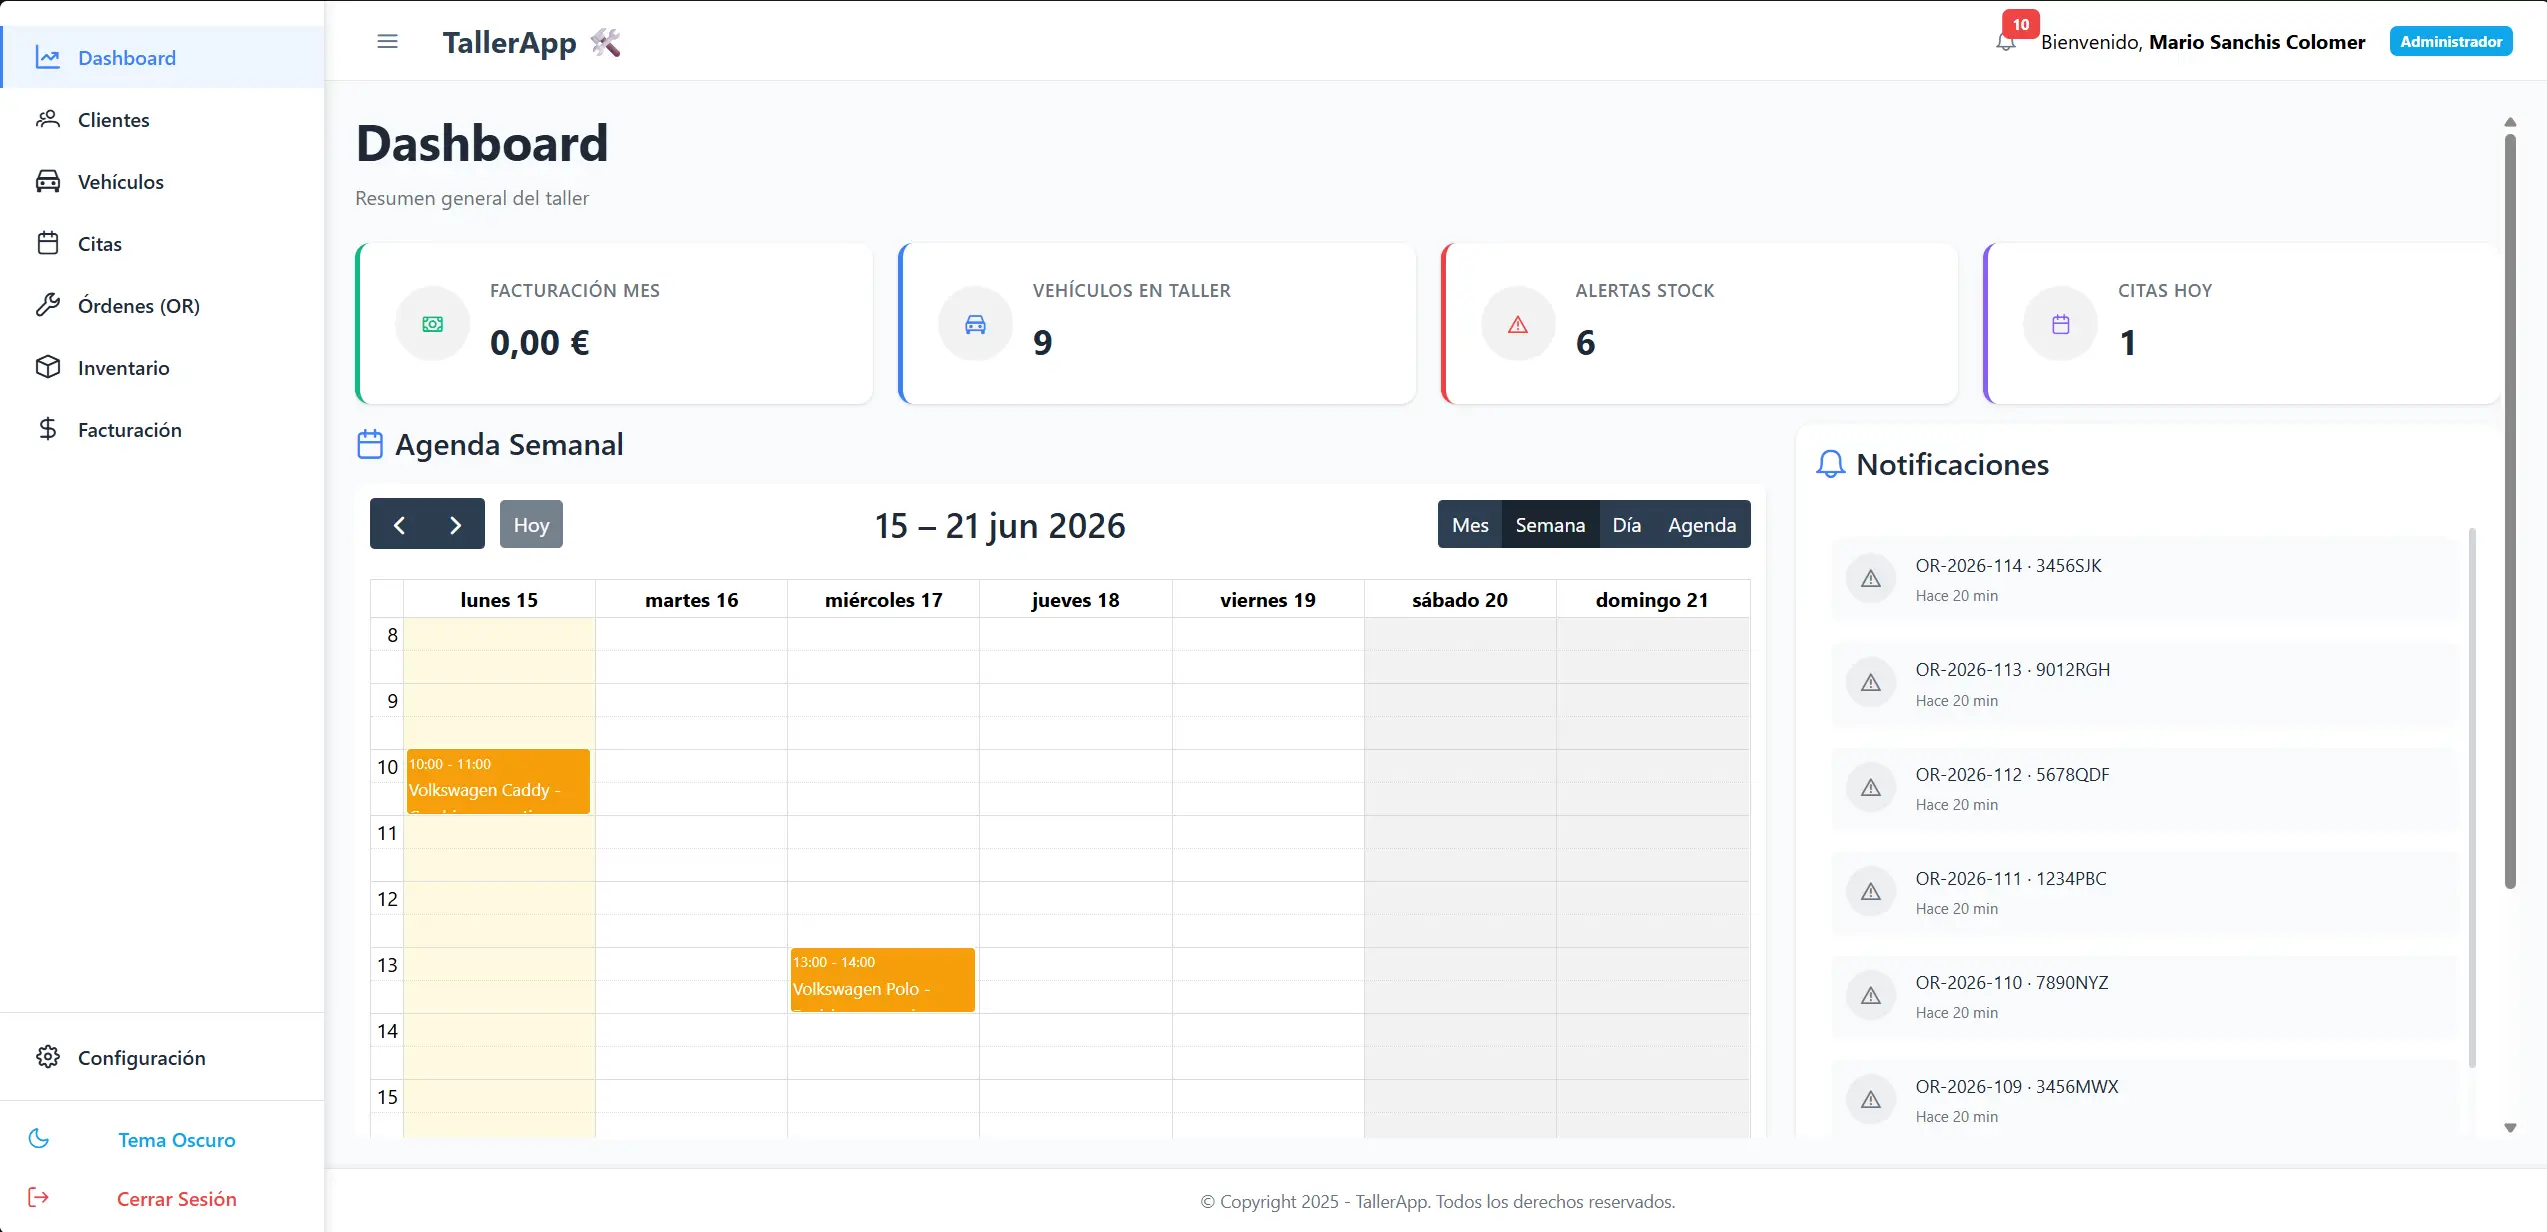The height and width of the screenshot is (1232, 2547).
Task: Click the Inventario box icon
Action: [48, 368]
